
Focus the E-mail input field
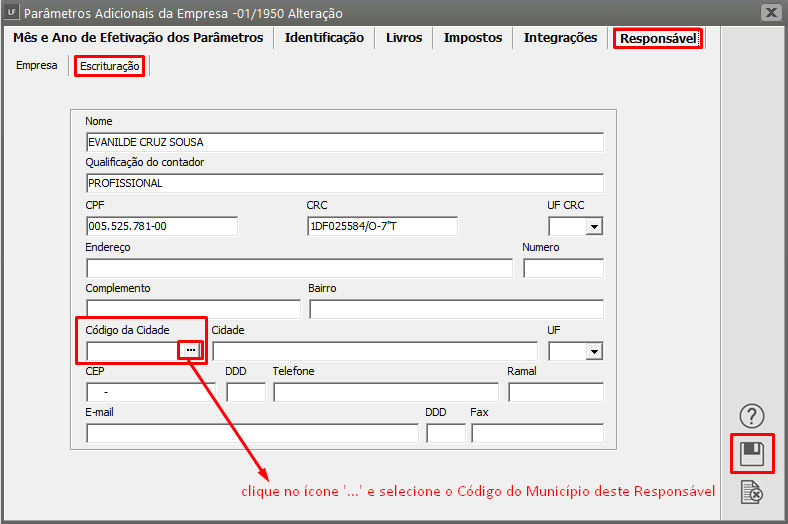click(x=252, y=433)
